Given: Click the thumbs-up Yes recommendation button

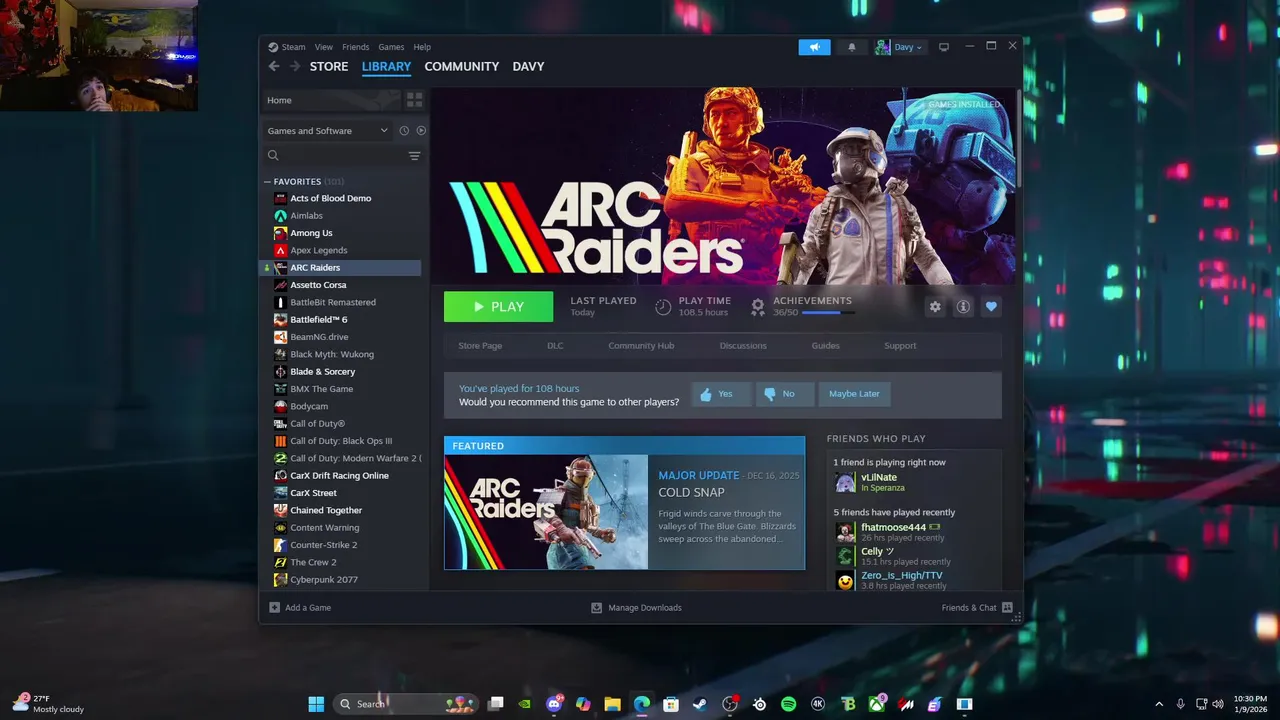Looking at the screenshot, I should click(720, 394).
